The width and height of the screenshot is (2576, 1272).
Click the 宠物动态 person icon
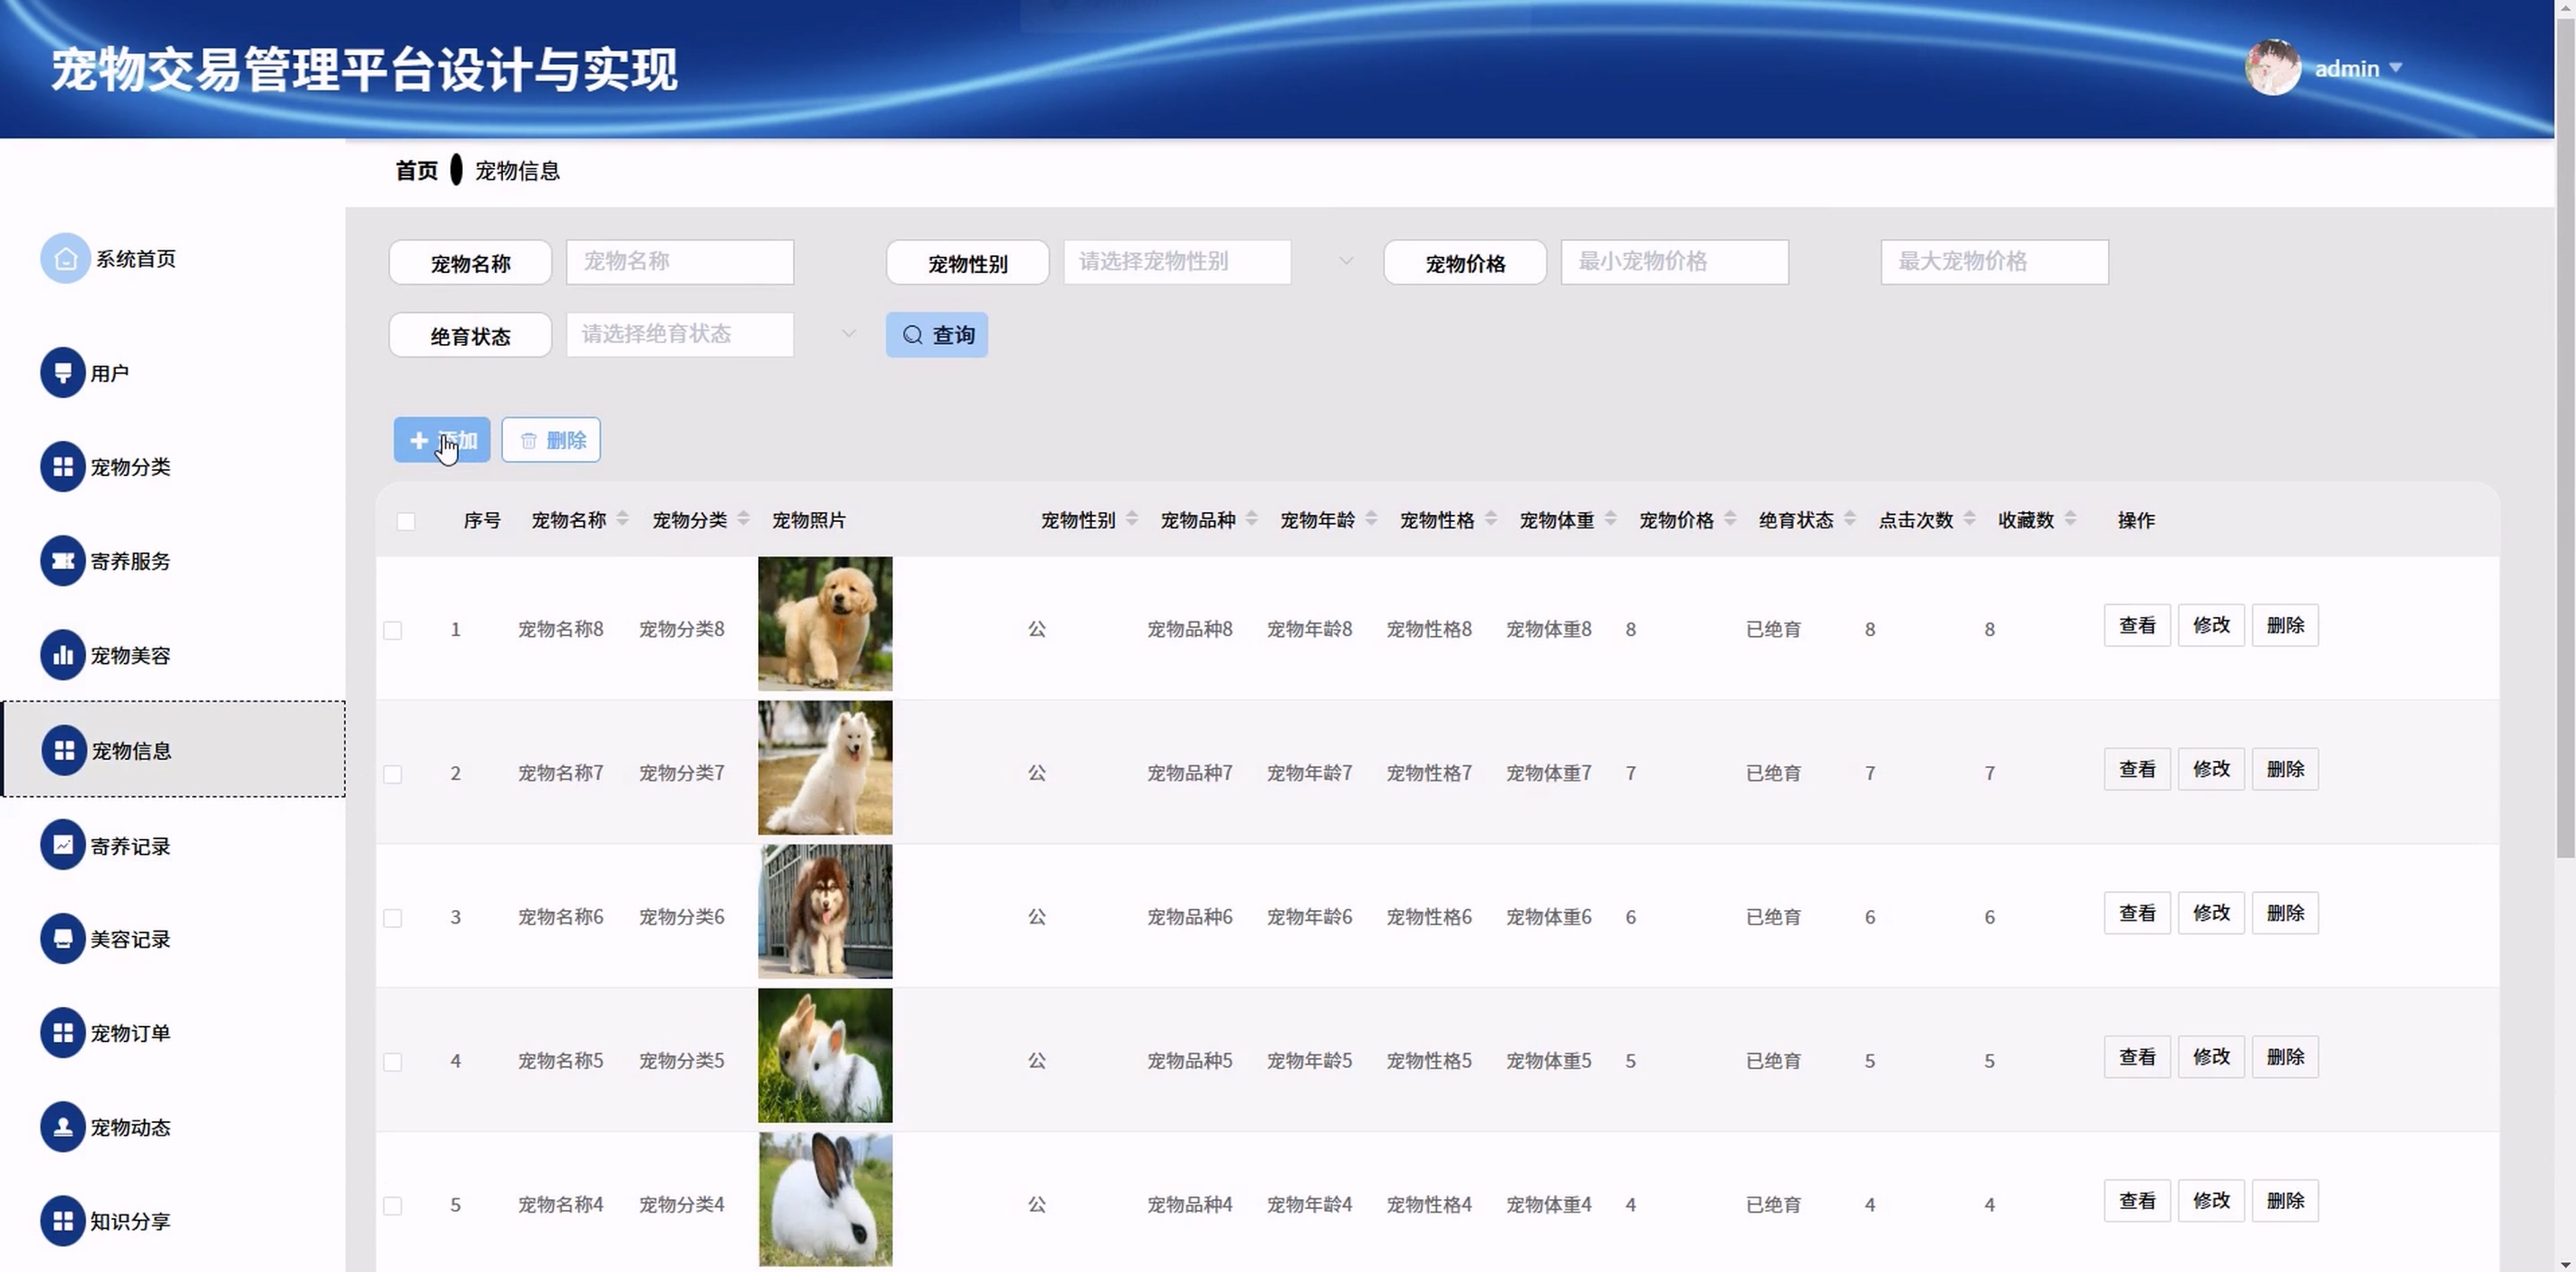tap(62, 1127)
